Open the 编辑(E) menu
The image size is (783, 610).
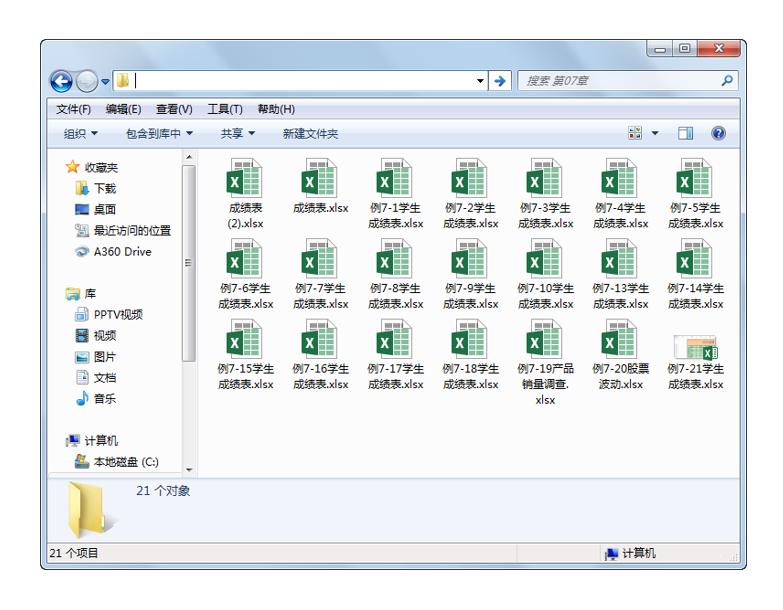[123, 109]
